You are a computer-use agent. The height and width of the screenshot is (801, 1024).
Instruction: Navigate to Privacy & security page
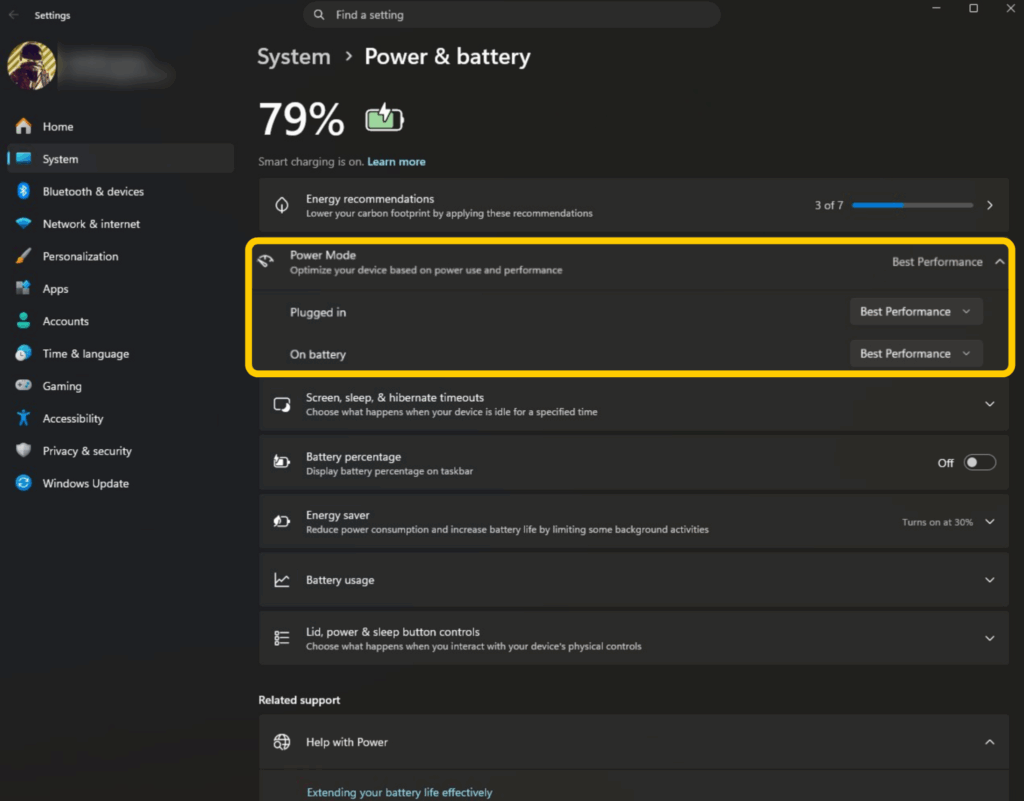120,450
